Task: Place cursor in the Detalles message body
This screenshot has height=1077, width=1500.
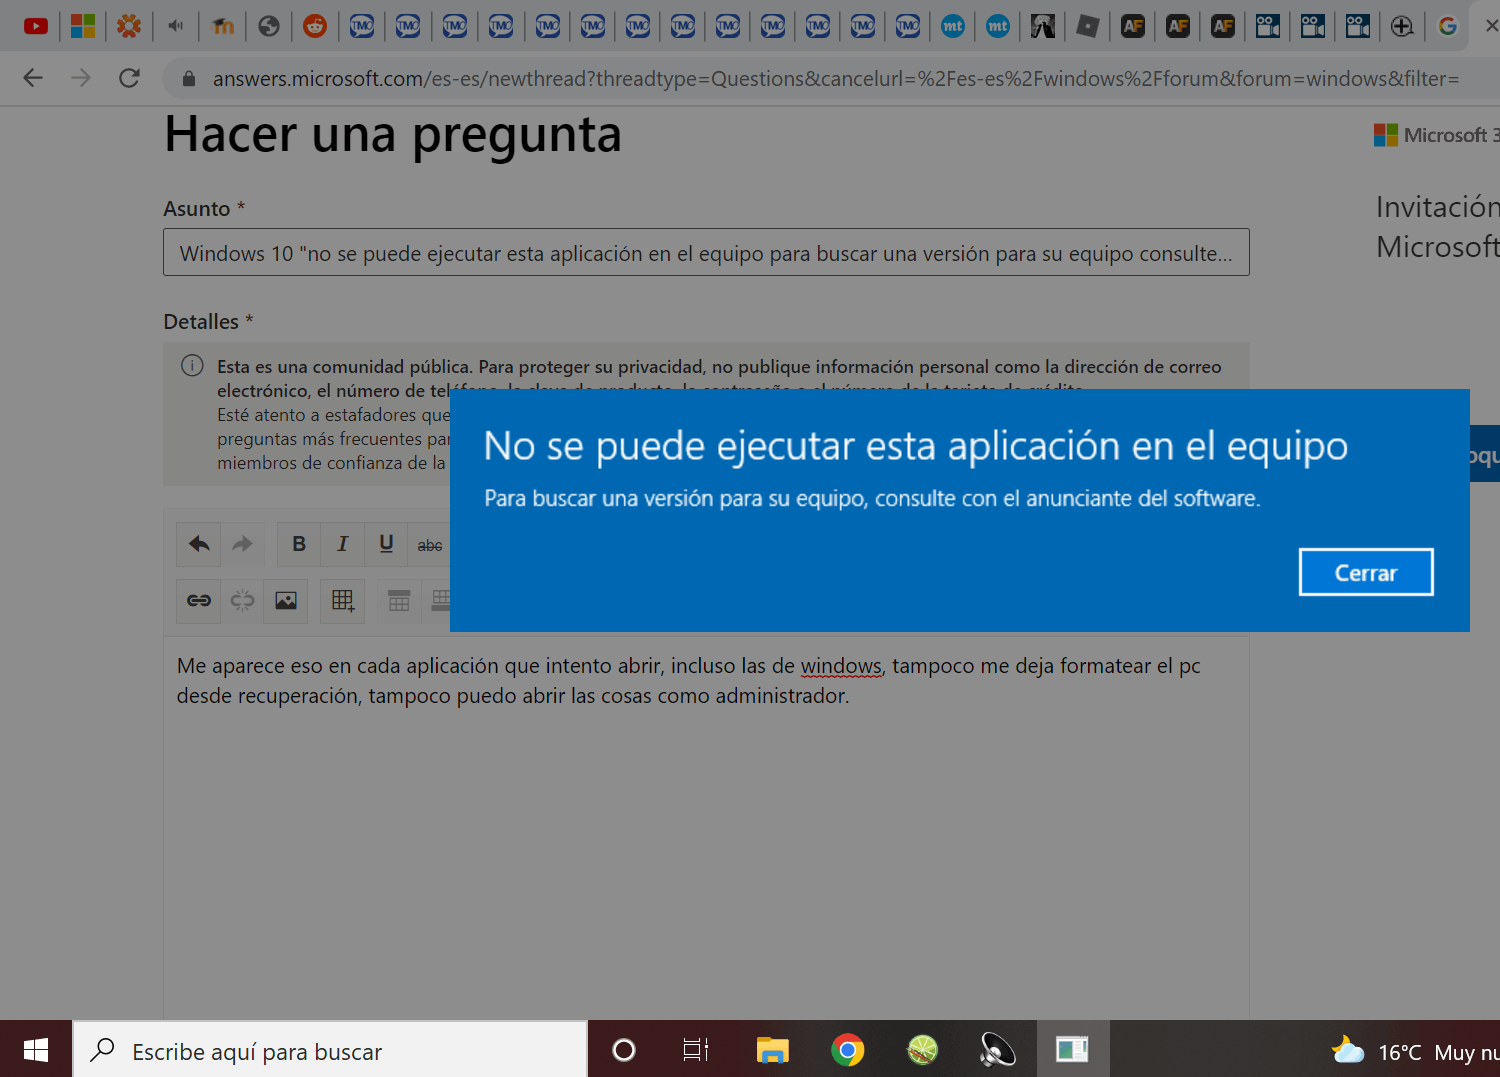Action: pos(706,830)
